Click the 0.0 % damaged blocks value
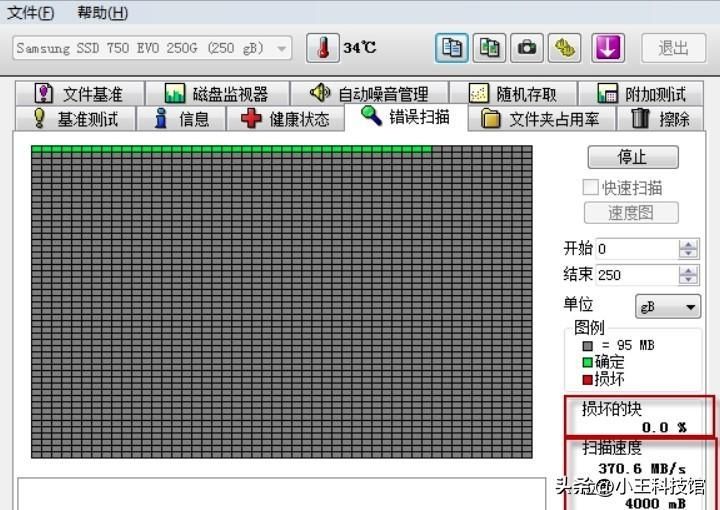This screenshot has width=720, height=510. 664,427
